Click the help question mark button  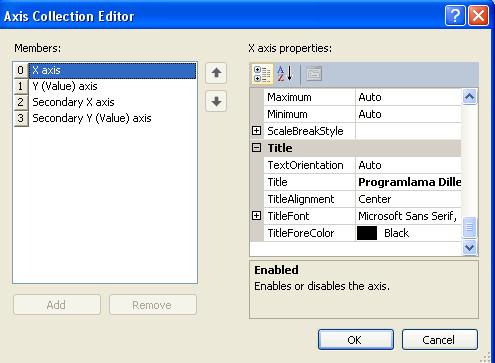[x=455, y=15]
